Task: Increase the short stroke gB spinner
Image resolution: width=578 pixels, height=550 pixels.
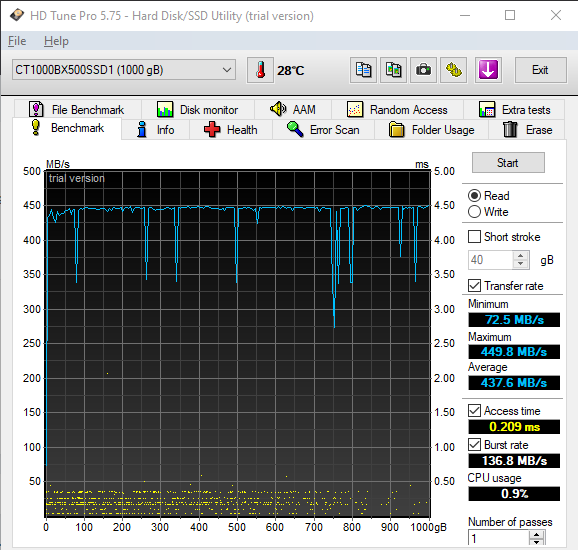Action: click(520, 256)
